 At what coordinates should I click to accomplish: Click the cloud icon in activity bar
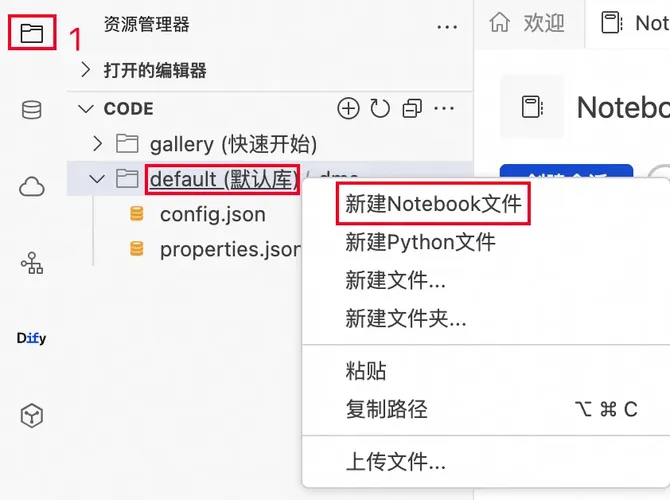click(x=32, y=186)
